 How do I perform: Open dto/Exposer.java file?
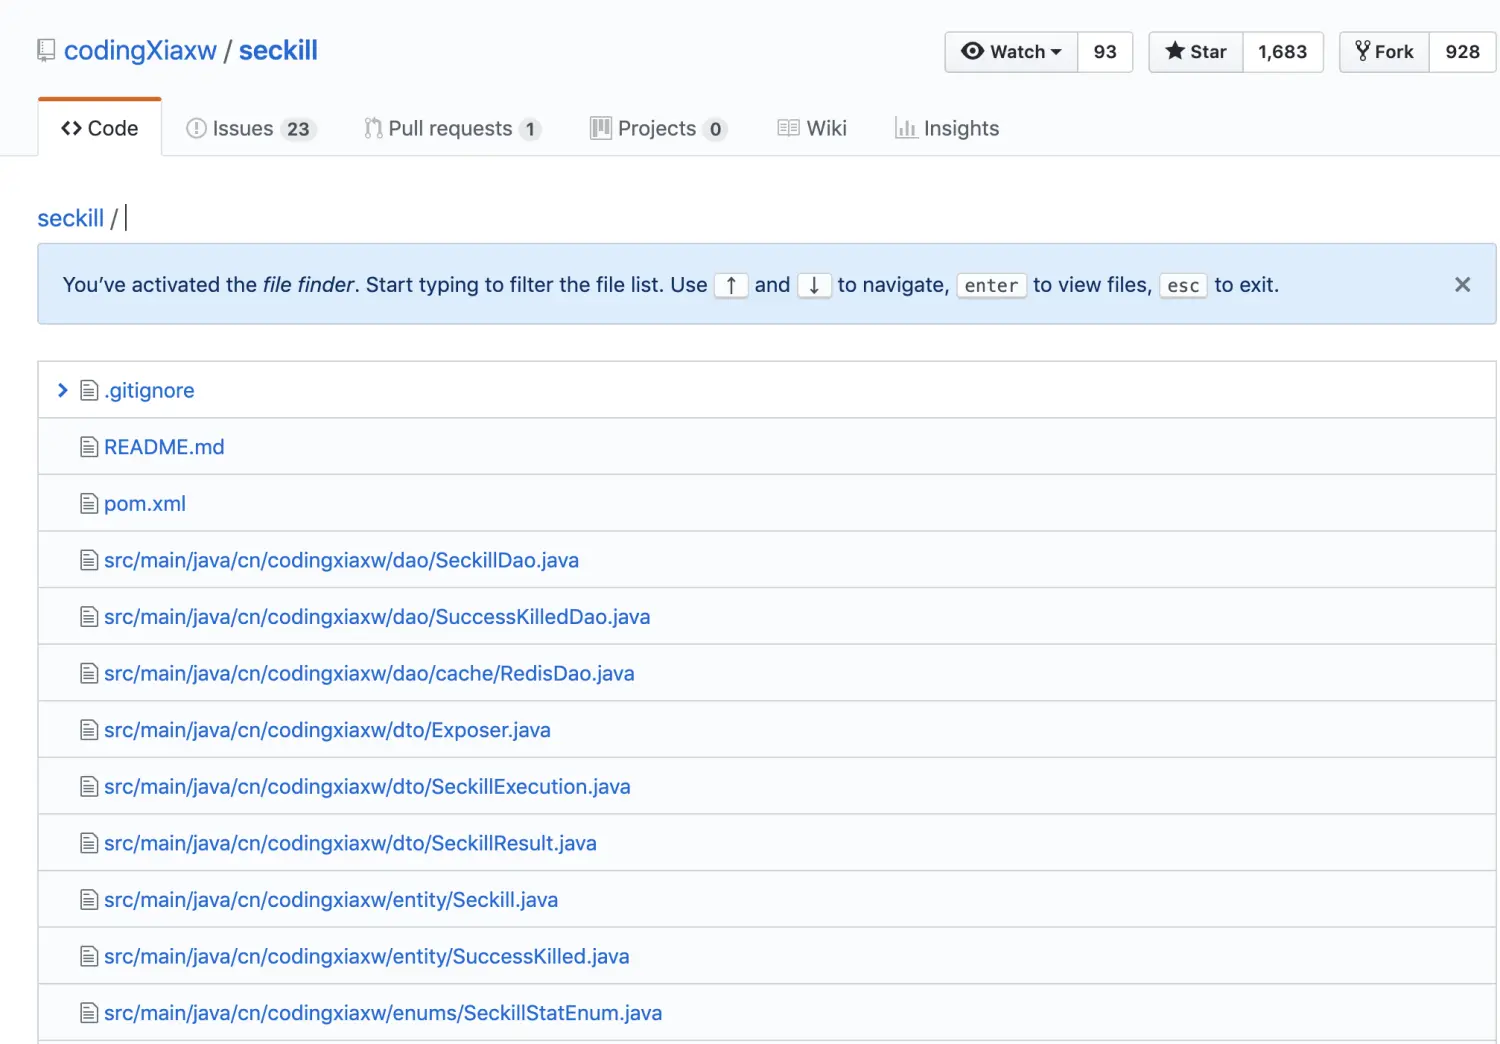[327, 730]
